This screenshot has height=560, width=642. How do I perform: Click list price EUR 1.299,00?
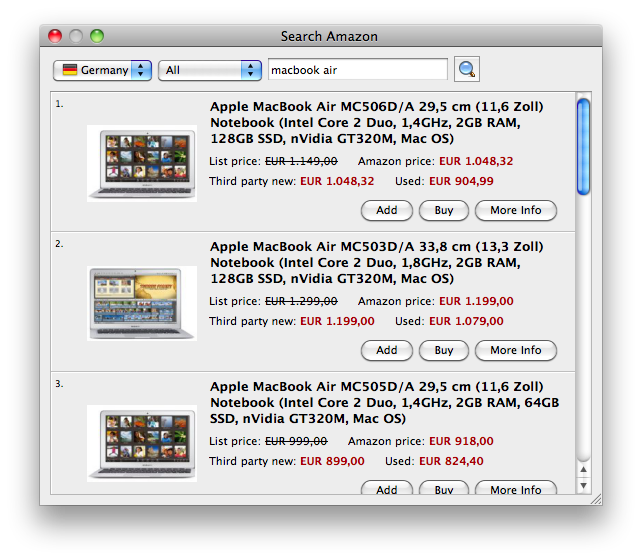pos(301,301)
